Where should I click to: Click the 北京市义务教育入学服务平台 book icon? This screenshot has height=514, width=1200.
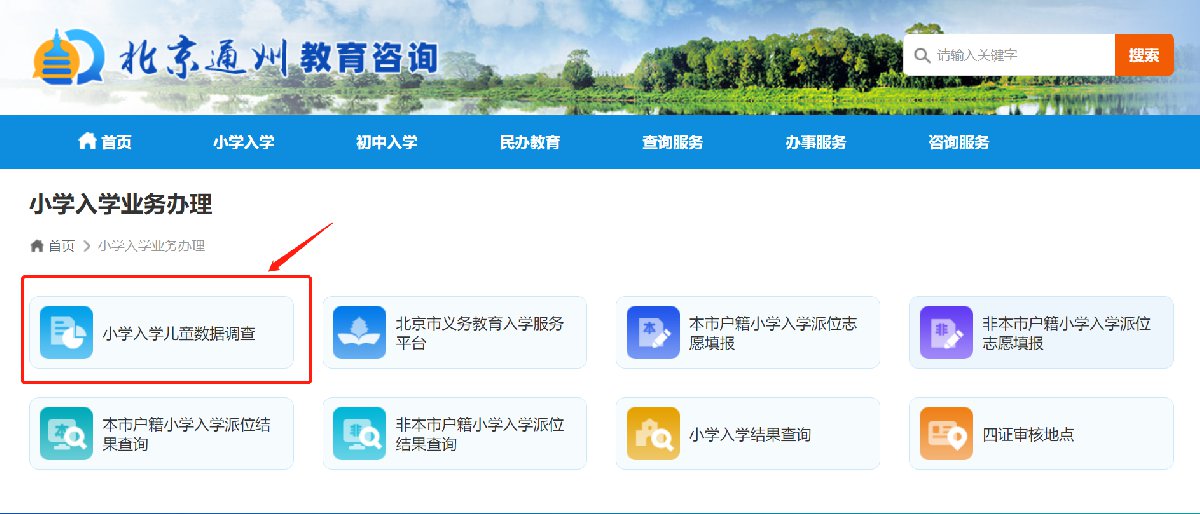pos(359,332)
